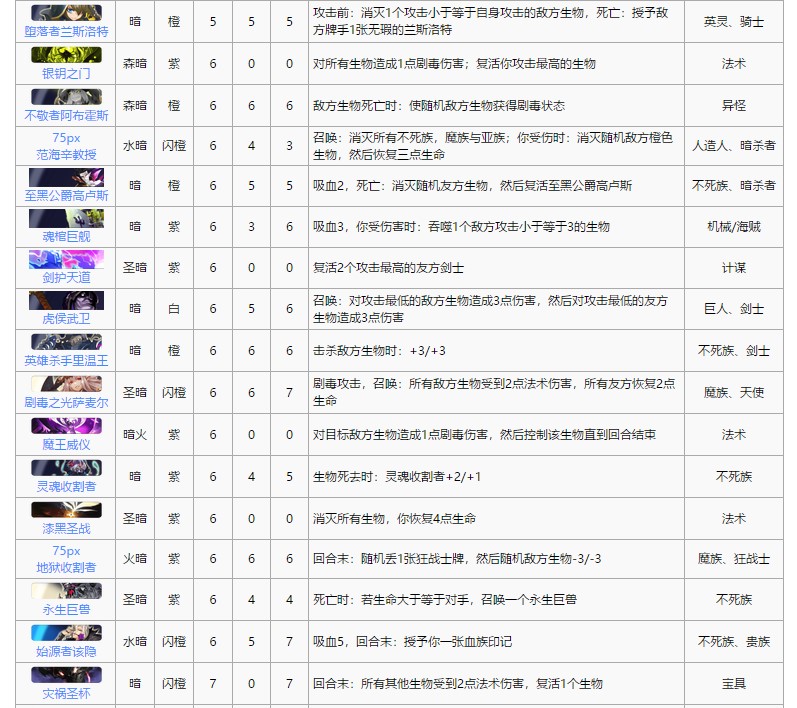
Task: Open the 范海辛教授 text link
Action: 66,155
